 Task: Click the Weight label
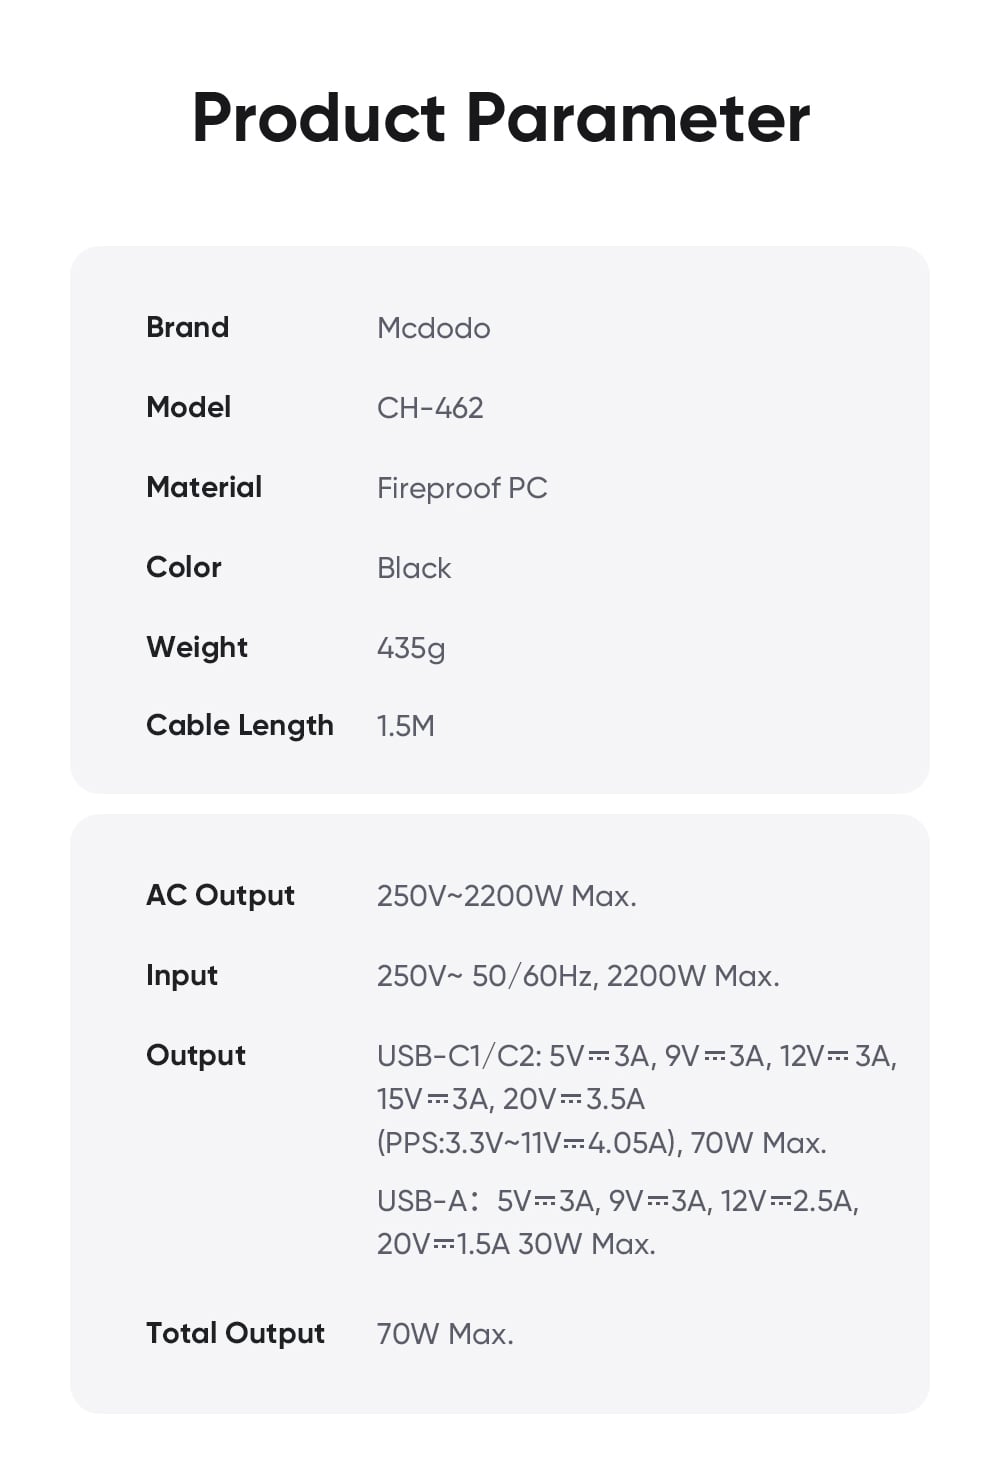pyautogui.click(x=197, y=647)
